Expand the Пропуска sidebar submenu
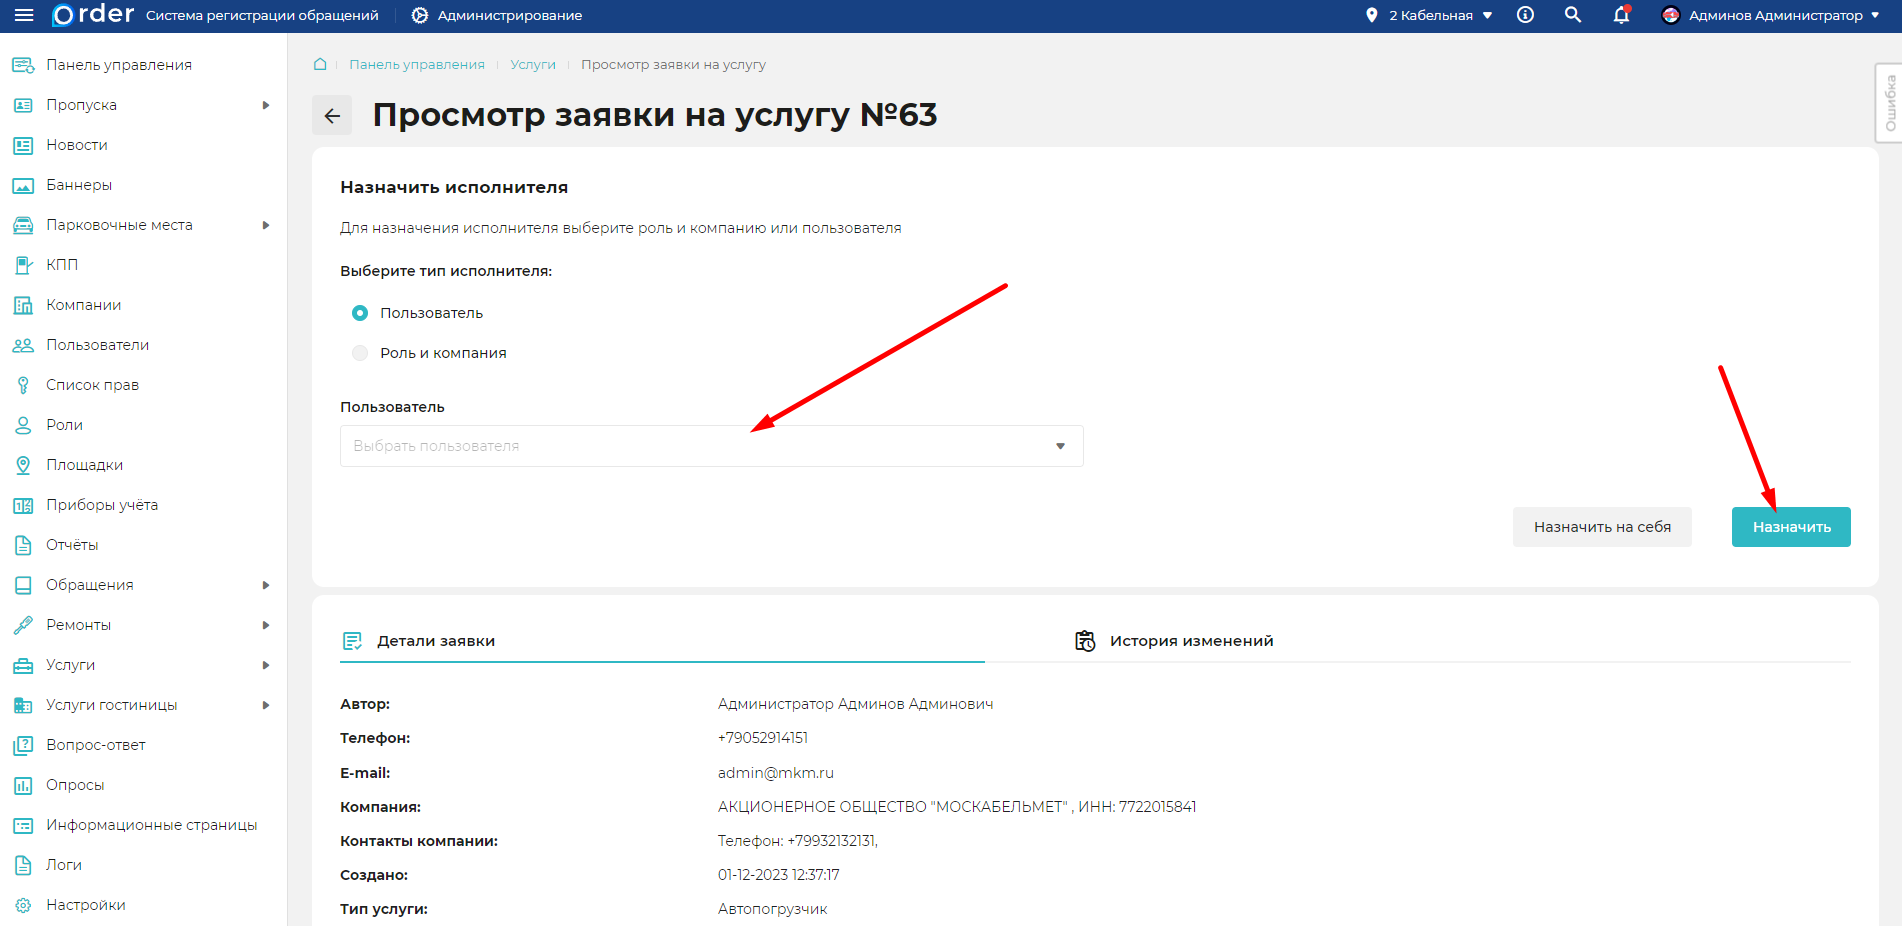The height and width of the screenshot is (926, 1902). (266, 105)
